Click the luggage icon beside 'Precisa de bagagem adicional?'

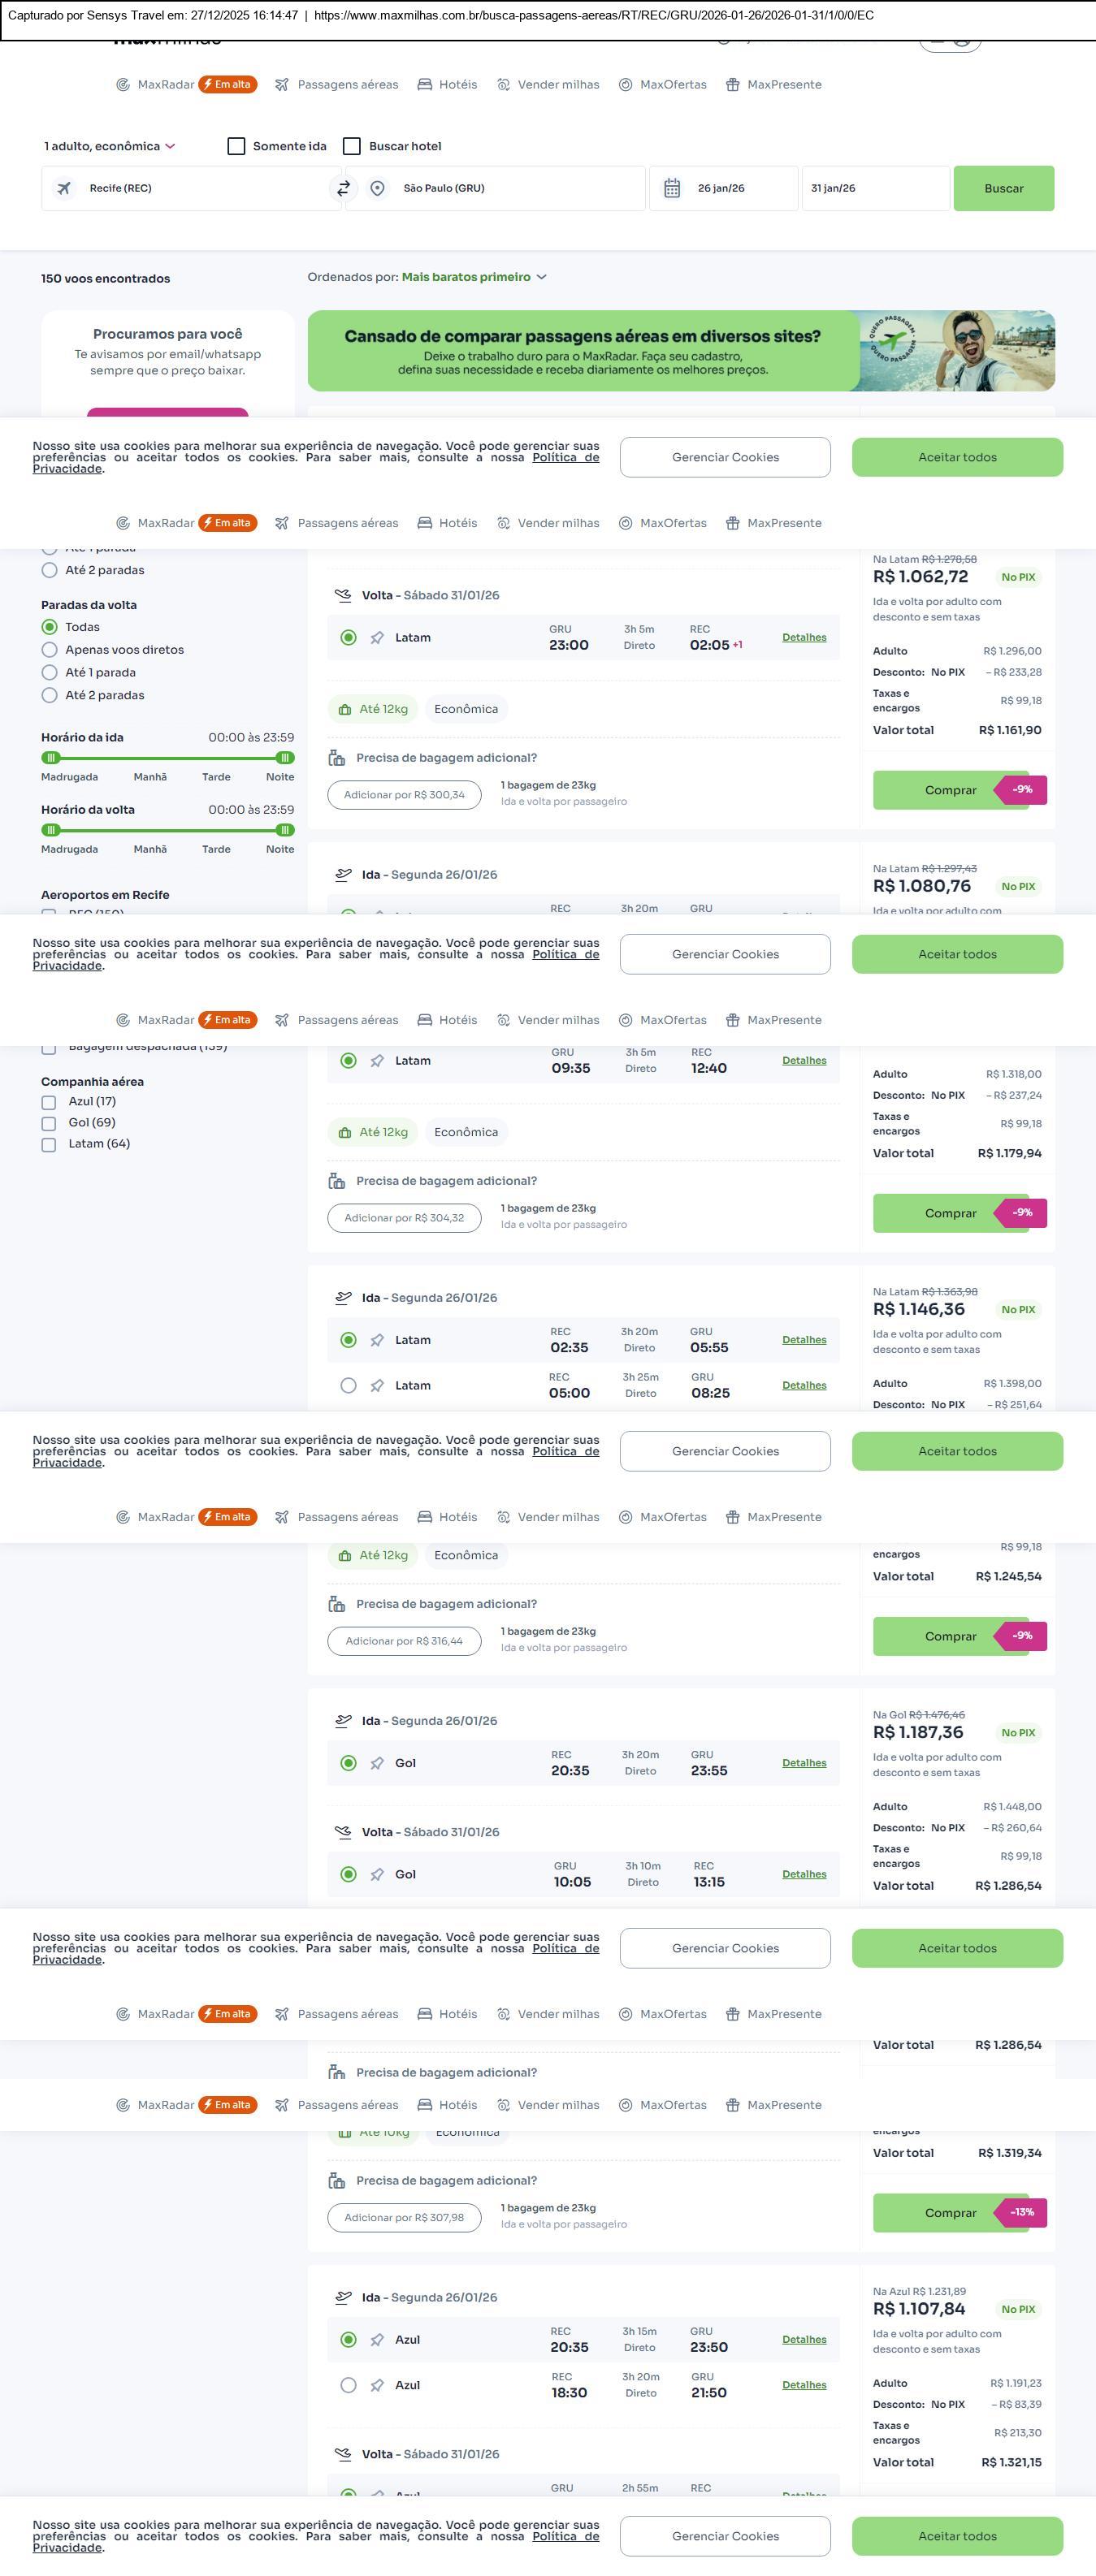(337, 758)
